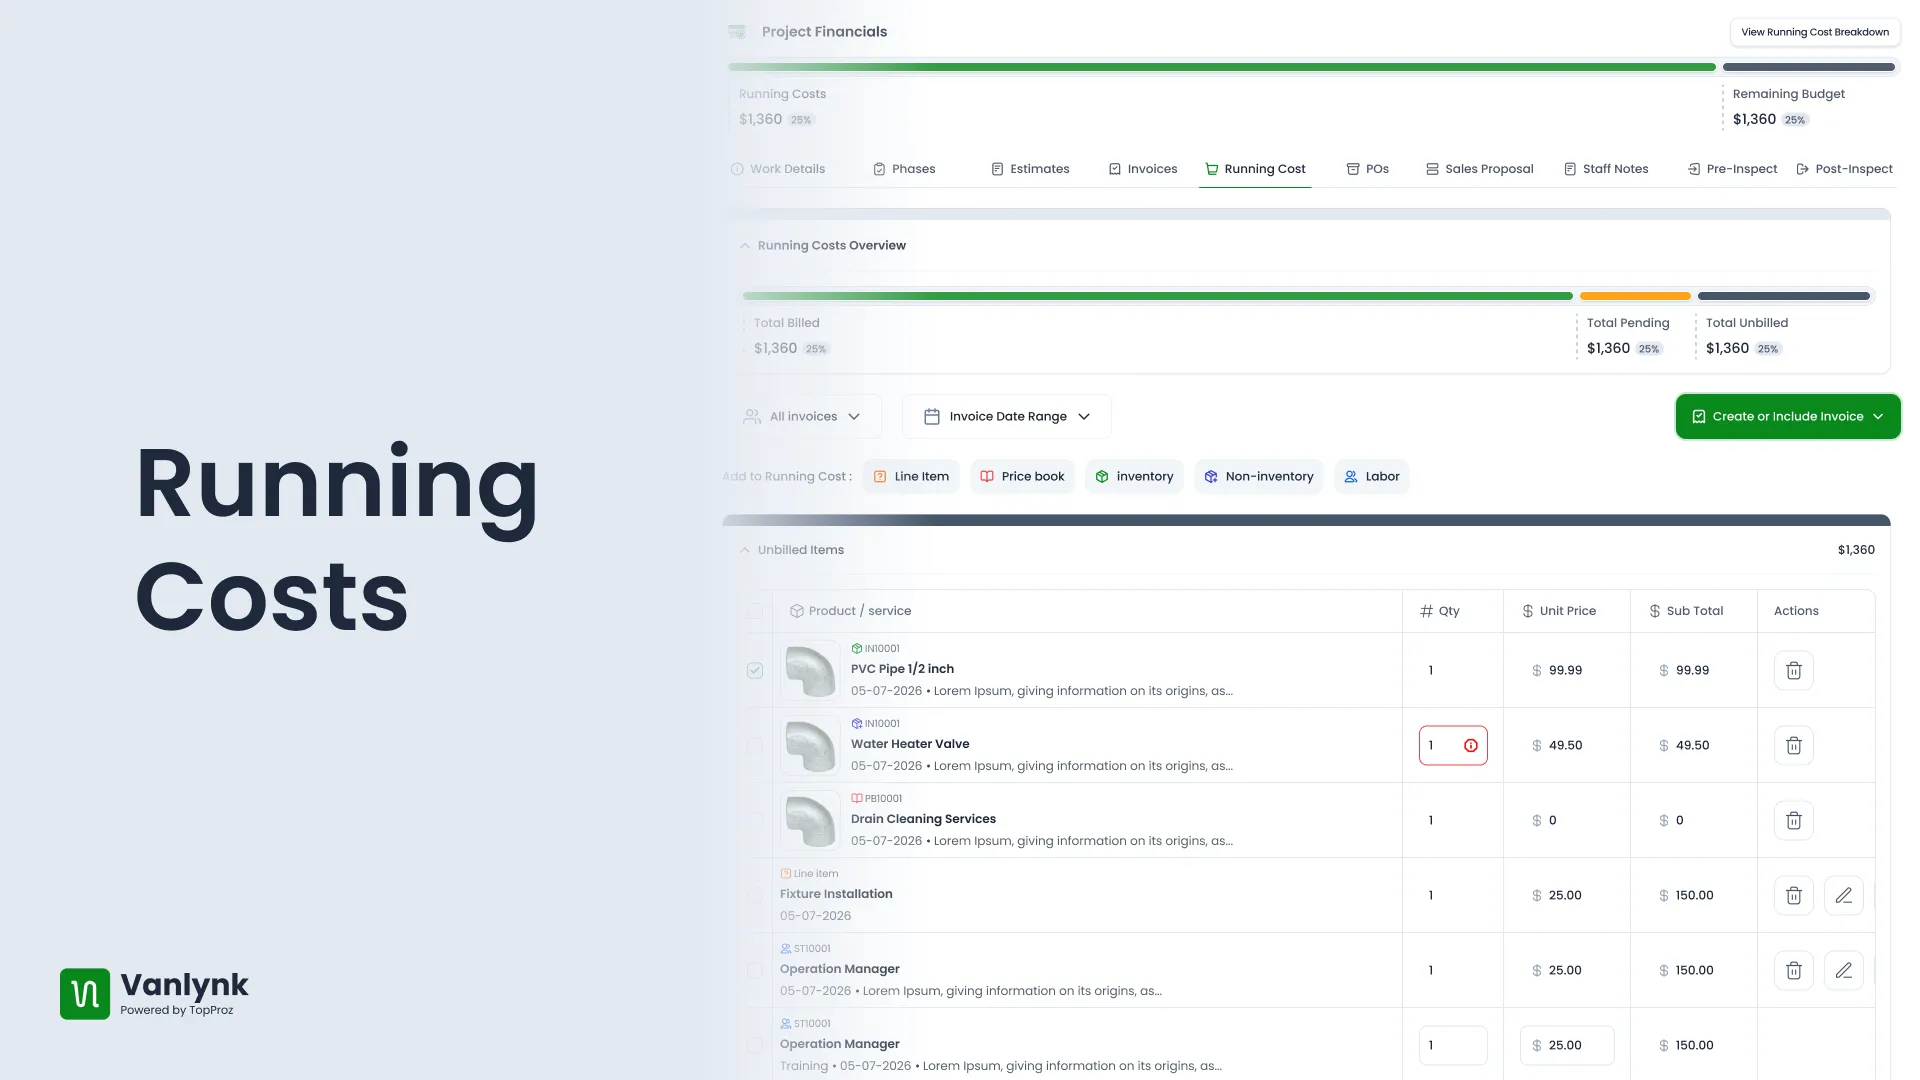Open the Pre-Inspect tab
Viewport: 1920px width, 1080px height.
point(1732,169)
